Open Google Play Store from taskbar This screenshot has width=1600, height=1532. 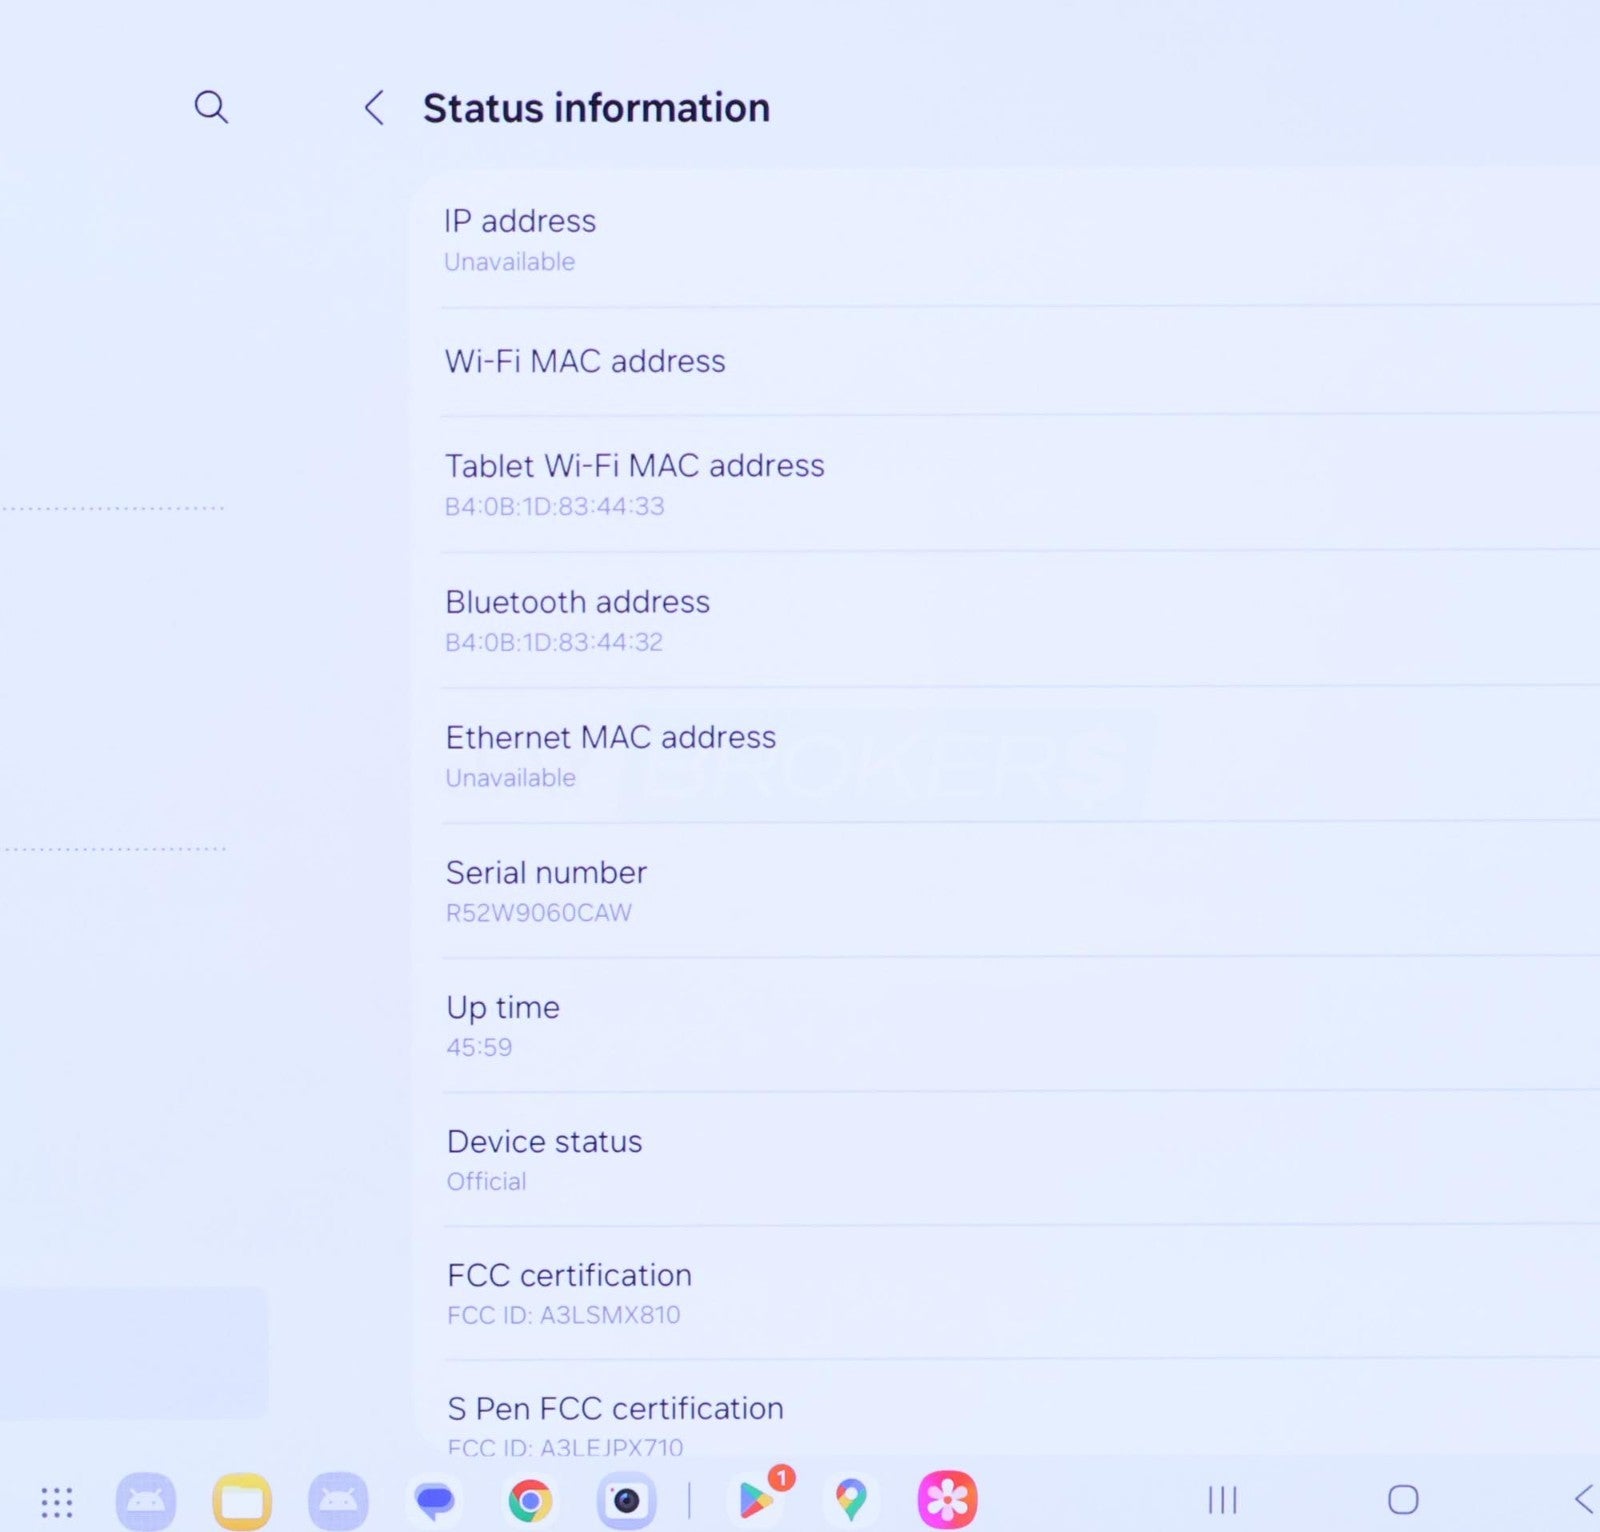click(x=757, y=1500)
